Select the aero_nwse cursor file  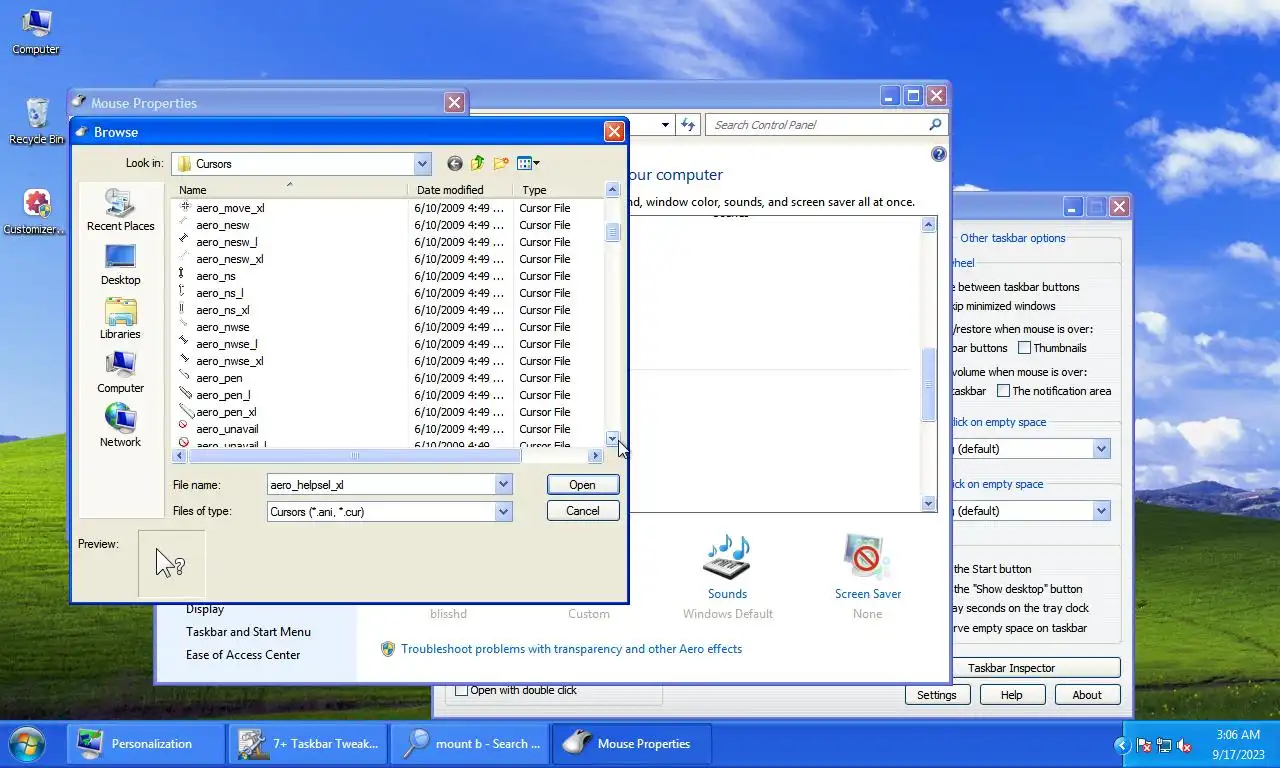223,327
